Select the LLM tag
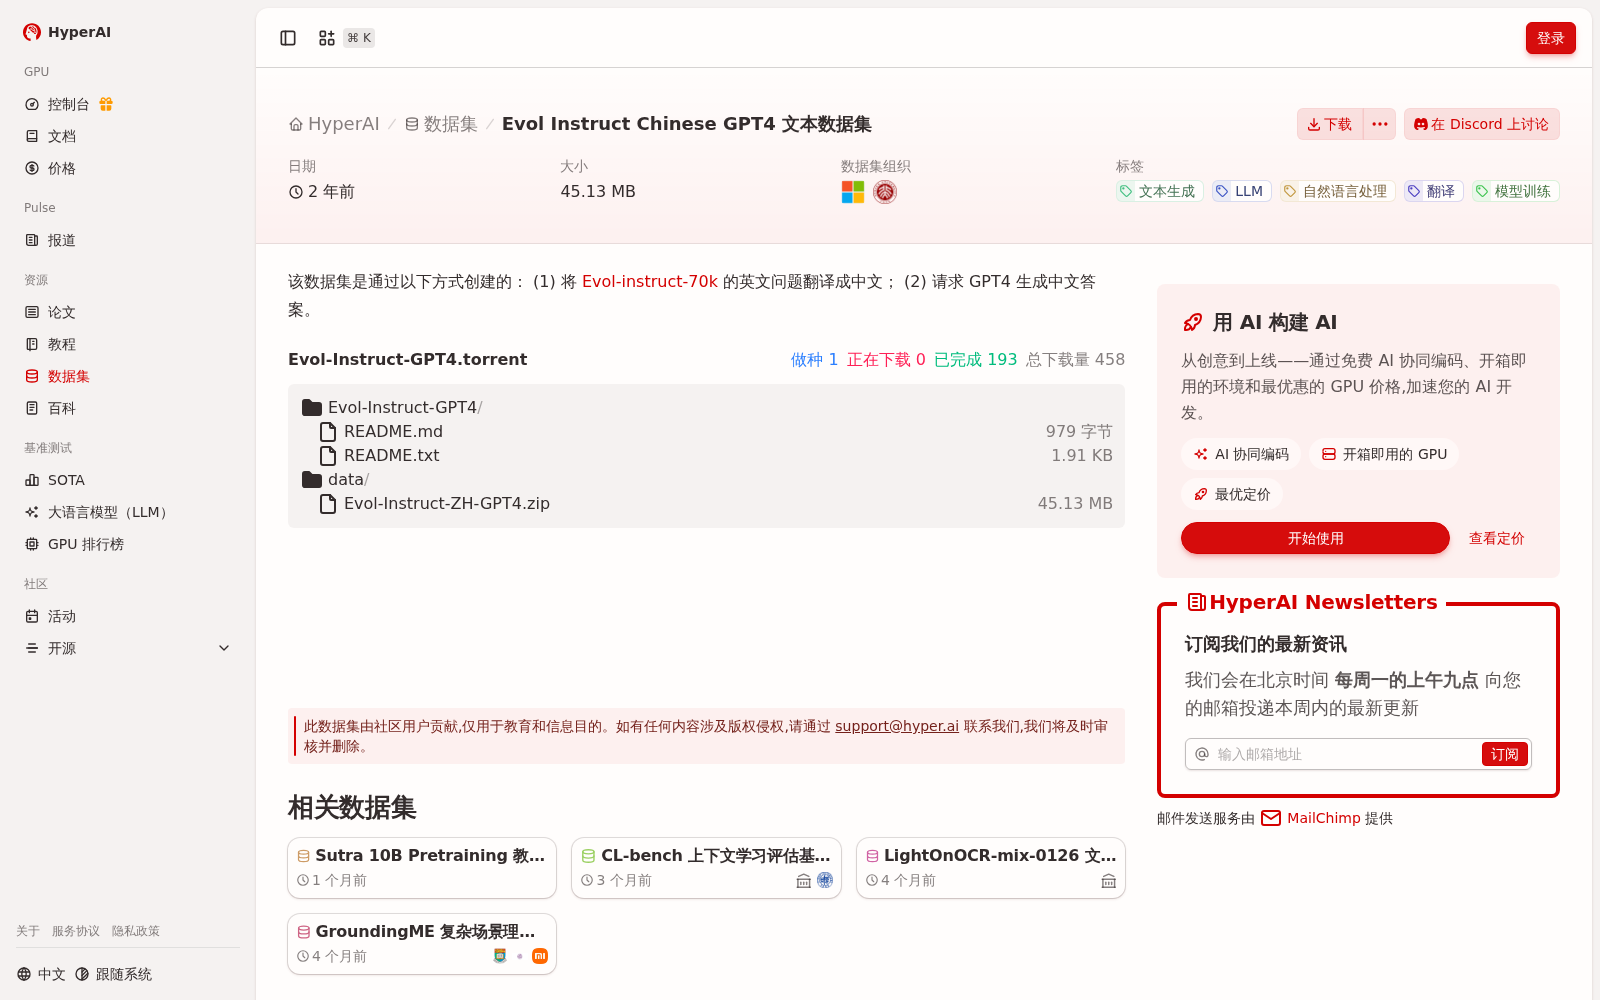 pyautogui.click(x=1241, y=191)
